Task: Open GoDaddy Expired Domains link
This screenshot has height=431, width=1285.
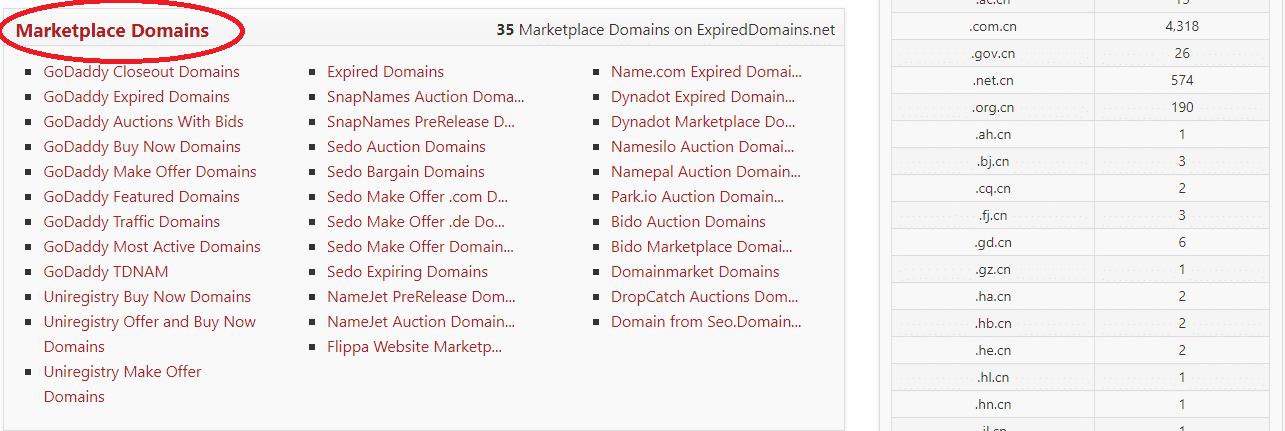Action: click(x=136, y=97)
